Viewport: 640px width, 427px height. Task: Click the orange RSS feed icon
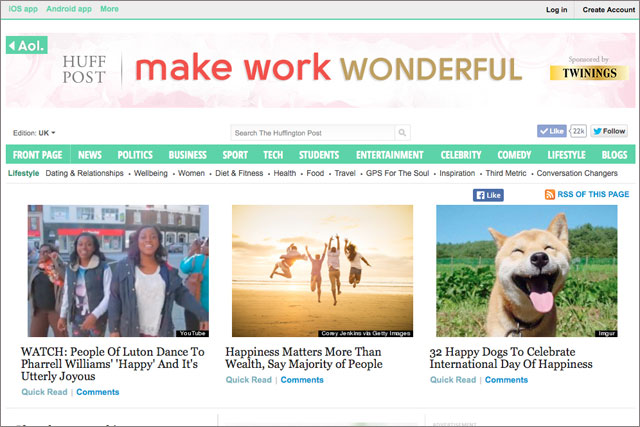(x=550, y=194)
